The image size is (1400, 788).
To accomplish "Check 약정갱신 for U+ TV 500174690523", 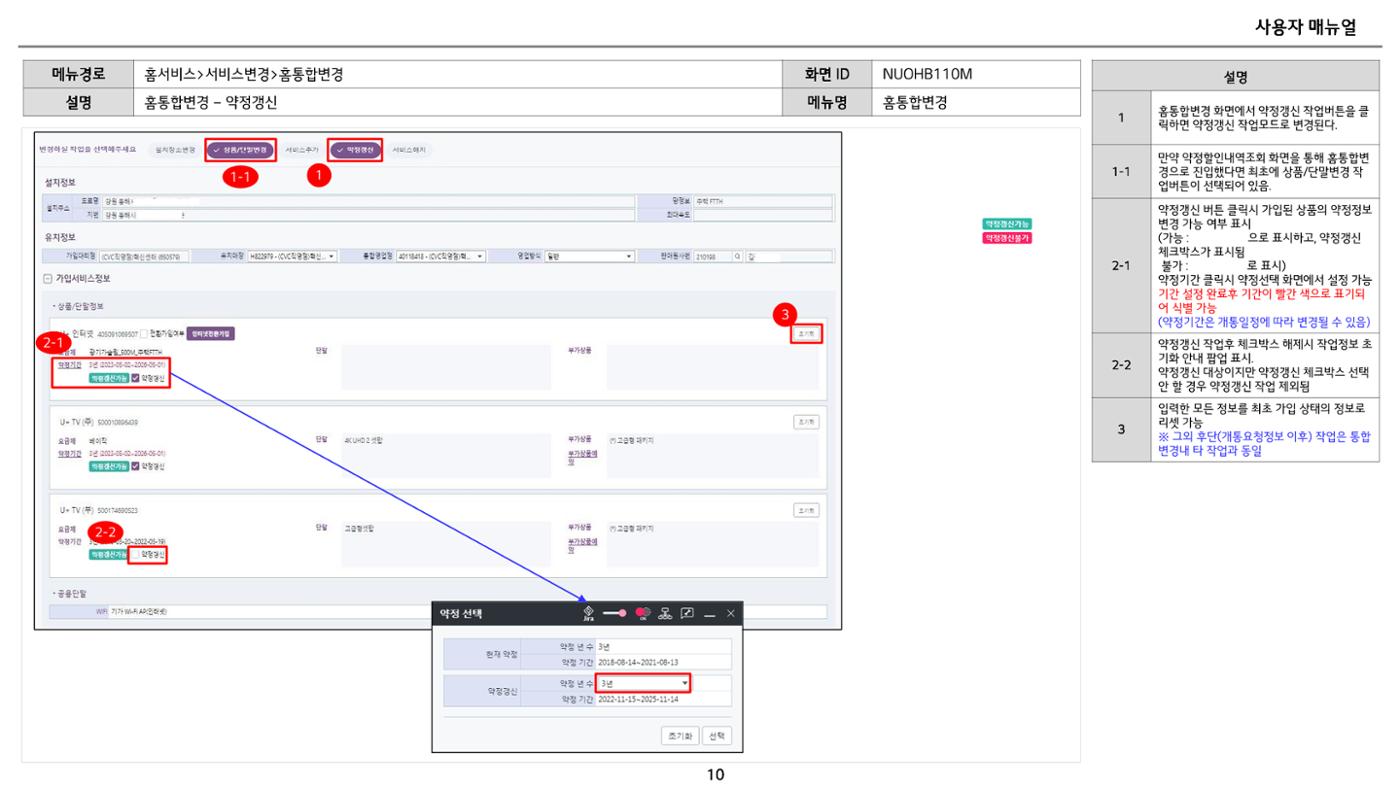I will 137,553.
